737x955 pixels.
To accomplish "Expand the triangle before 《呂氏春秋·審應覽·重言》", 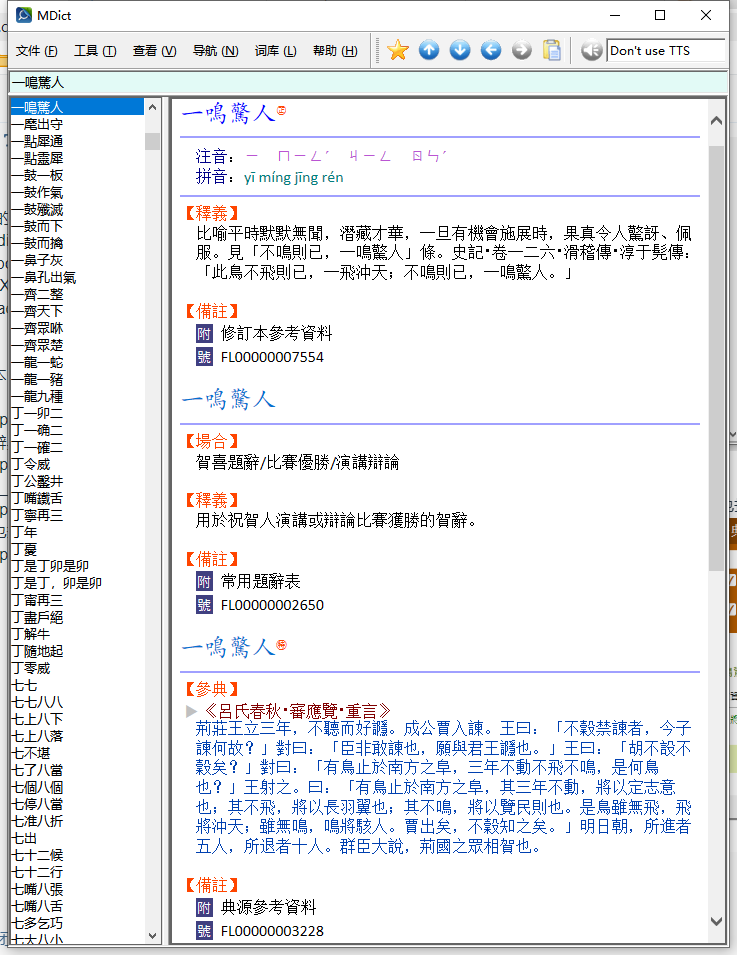I will point(192,711).
